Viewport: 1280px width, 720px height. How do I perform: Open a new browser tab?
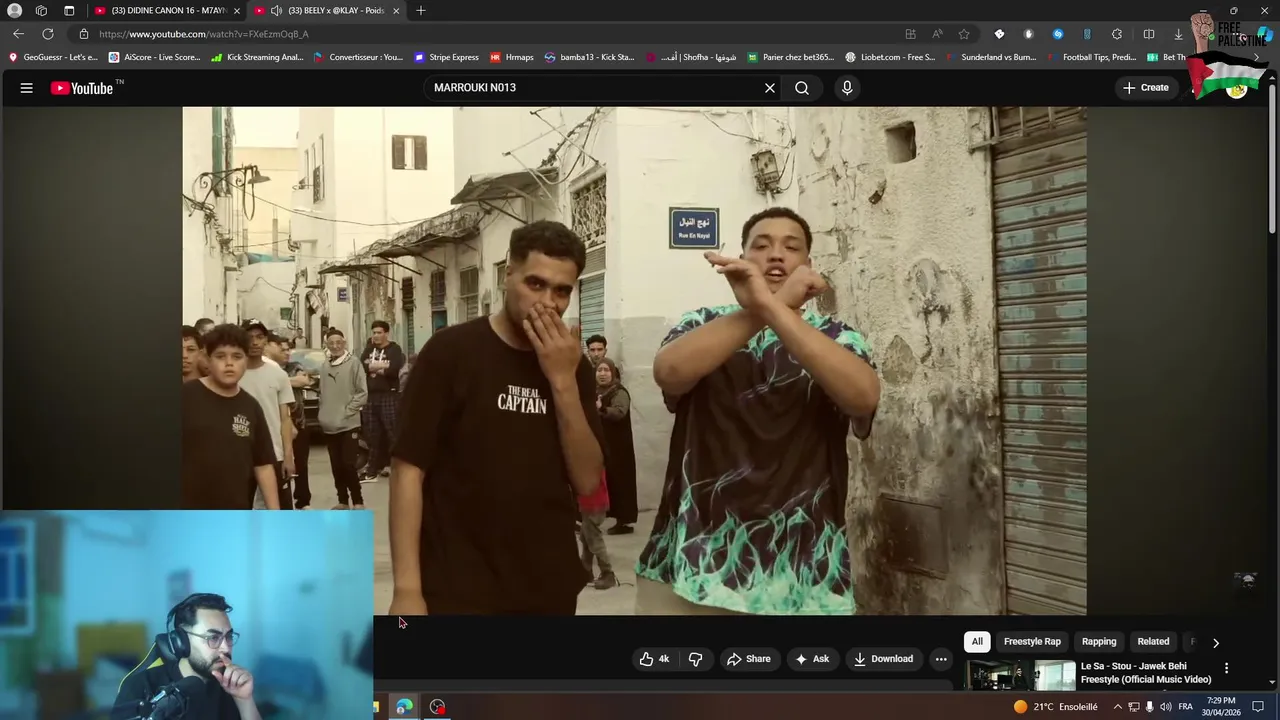click(x=421, y=11)
